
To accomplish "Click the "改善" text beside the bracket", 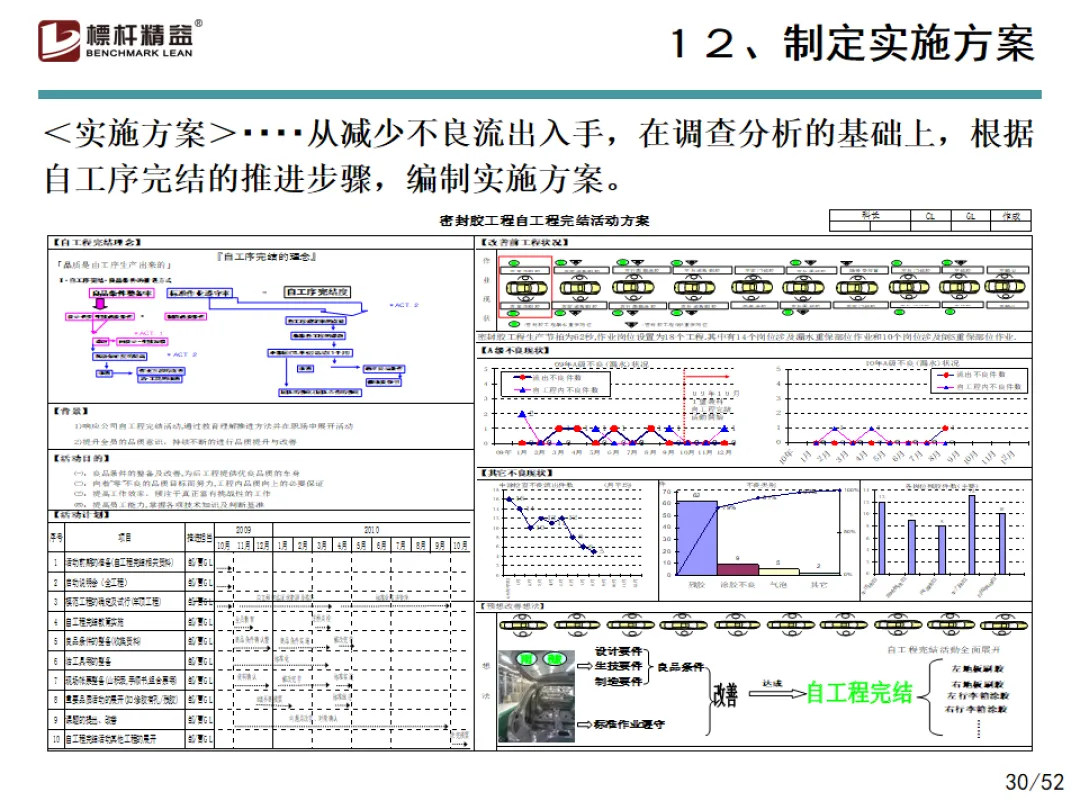I will 725,694.
